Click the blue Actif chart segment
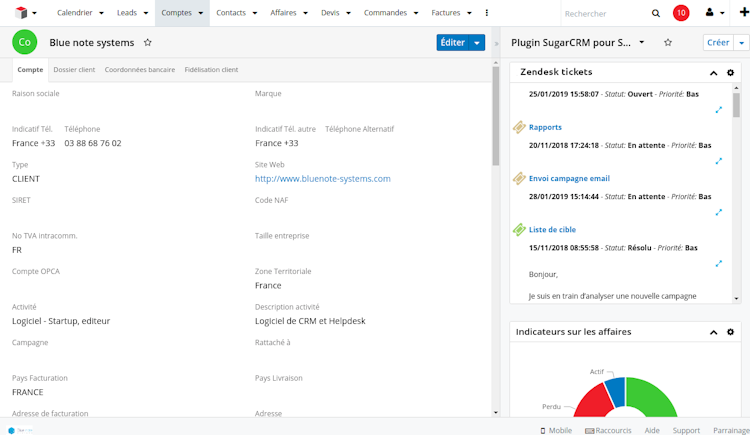Viewport: 750px width, 435px height. click(617, 390)
